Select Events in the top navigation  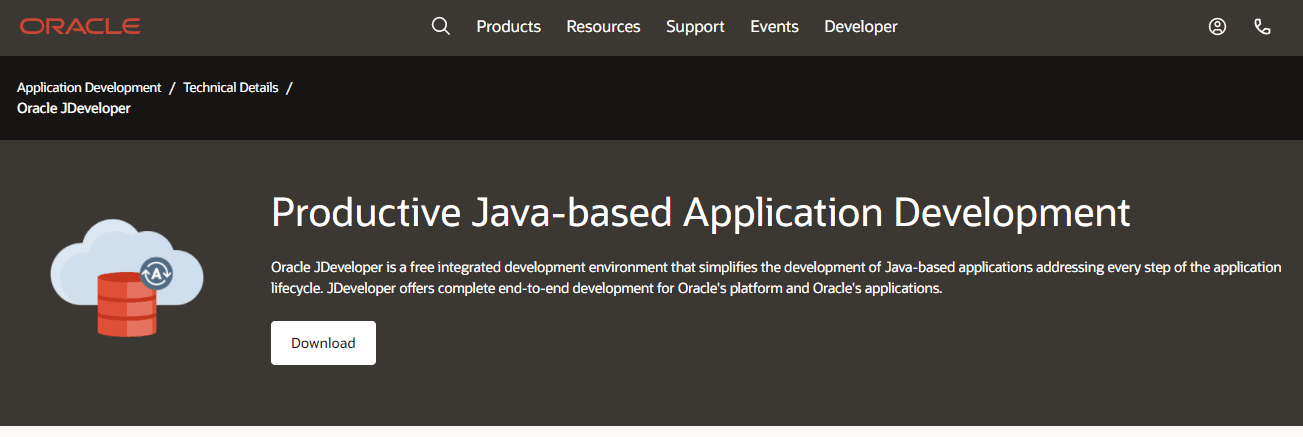click(774, 27)
